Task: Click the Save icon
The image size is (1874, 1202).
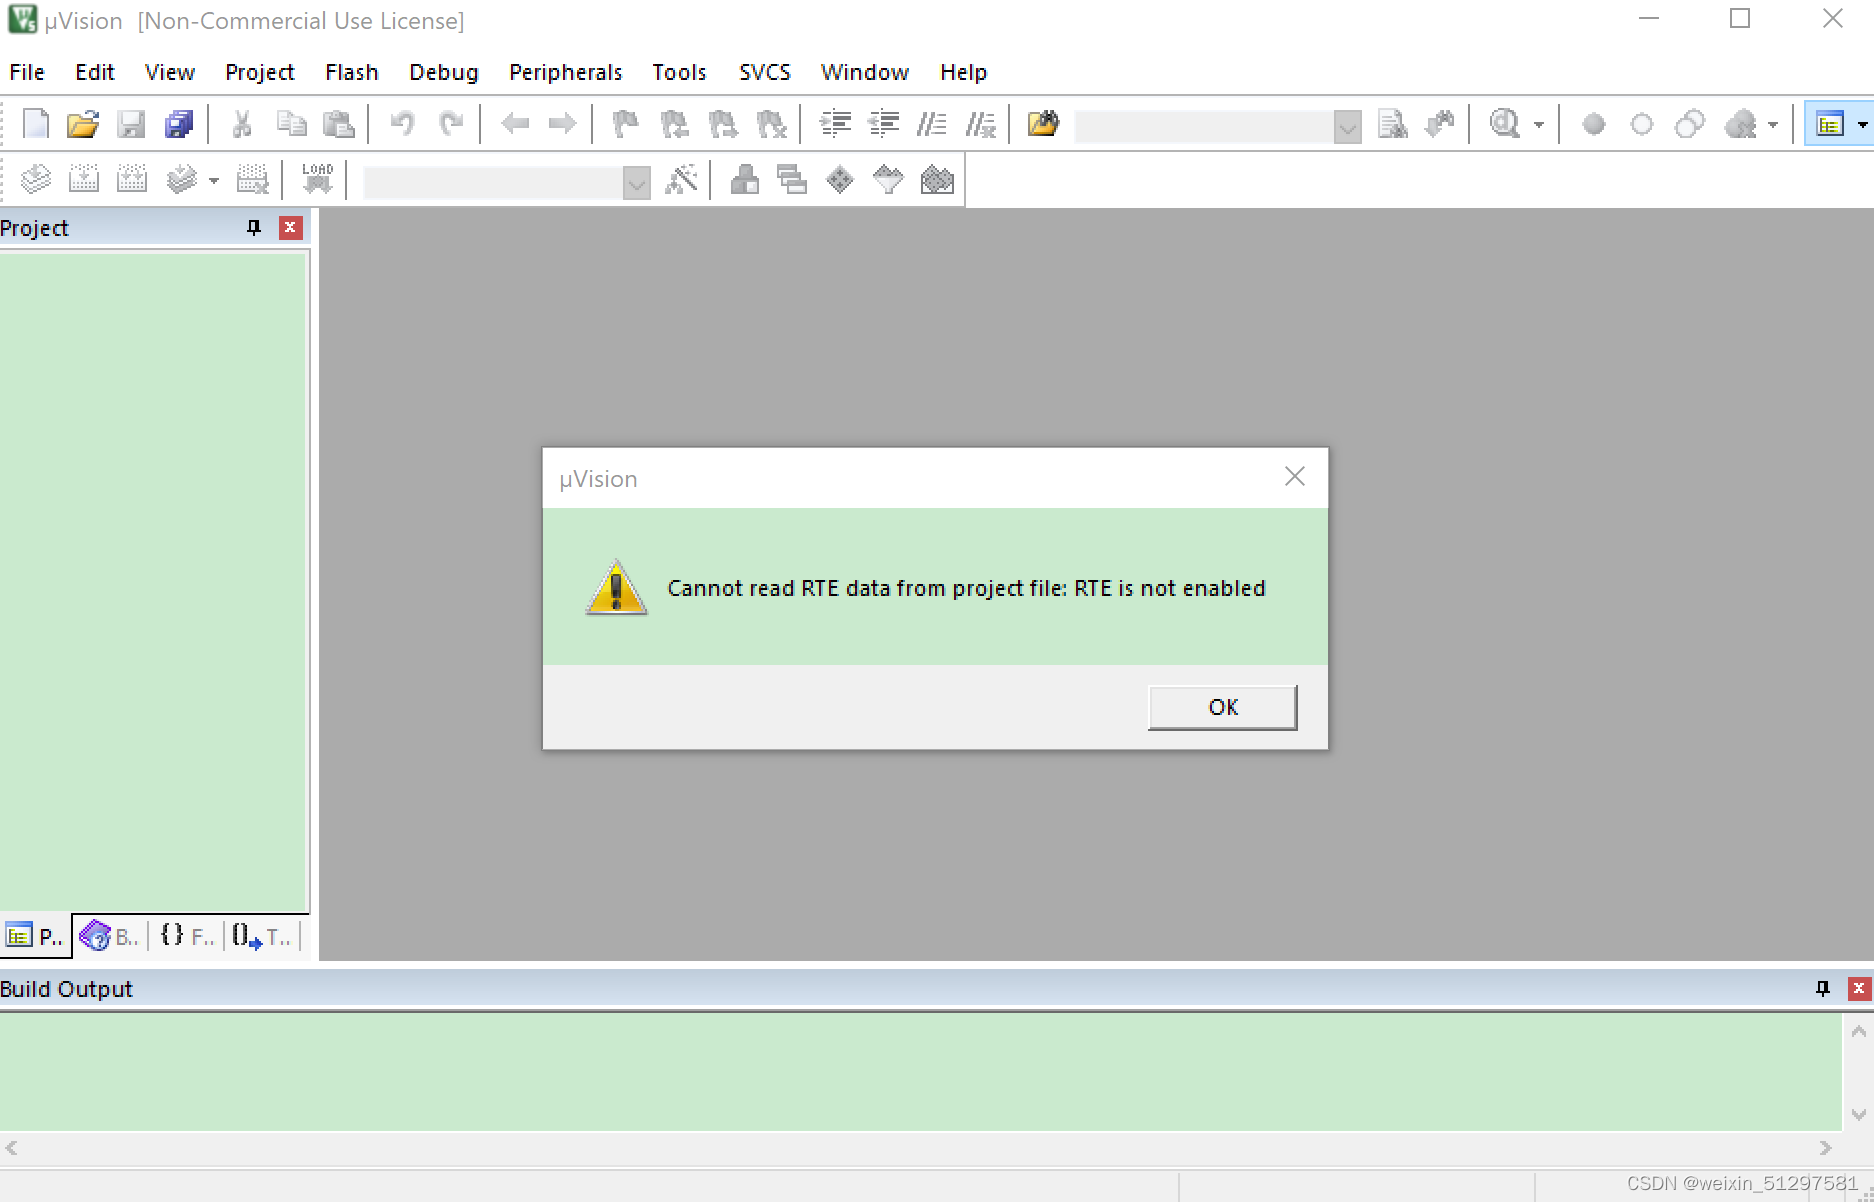Action: coord(131,124)
